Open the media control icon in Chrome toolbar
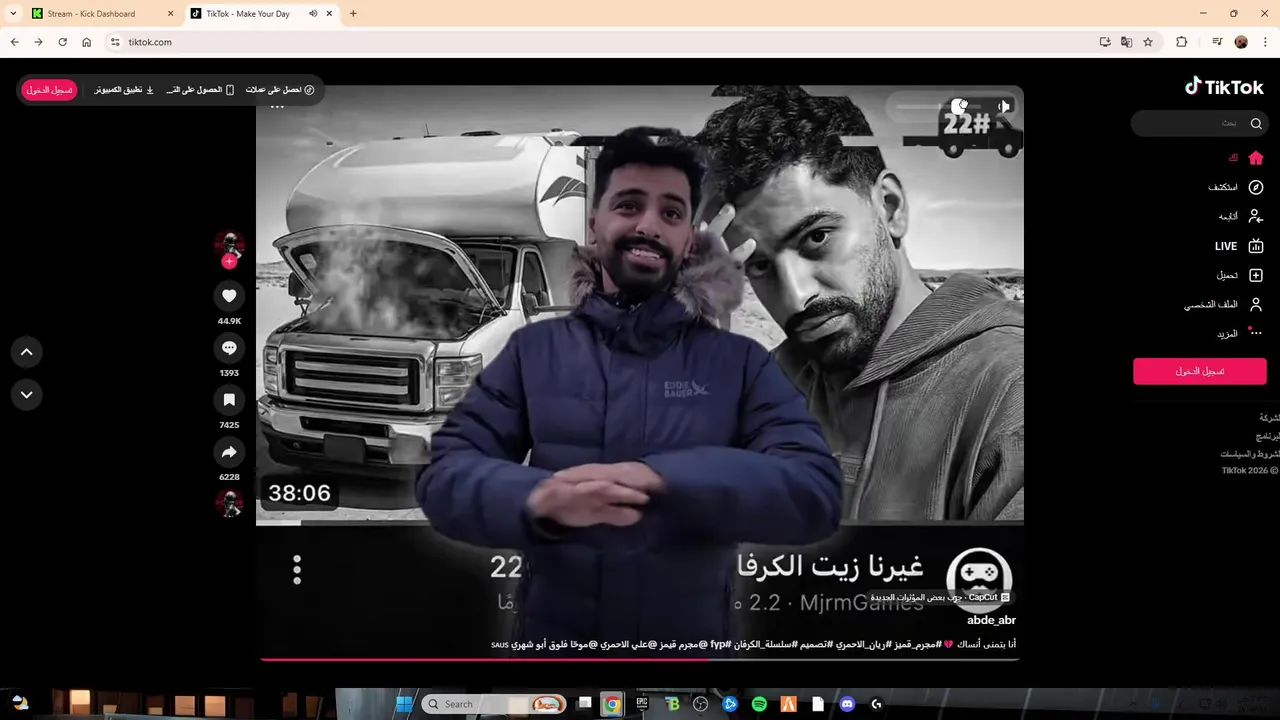1280x720 pixels. click(1217, 42)
